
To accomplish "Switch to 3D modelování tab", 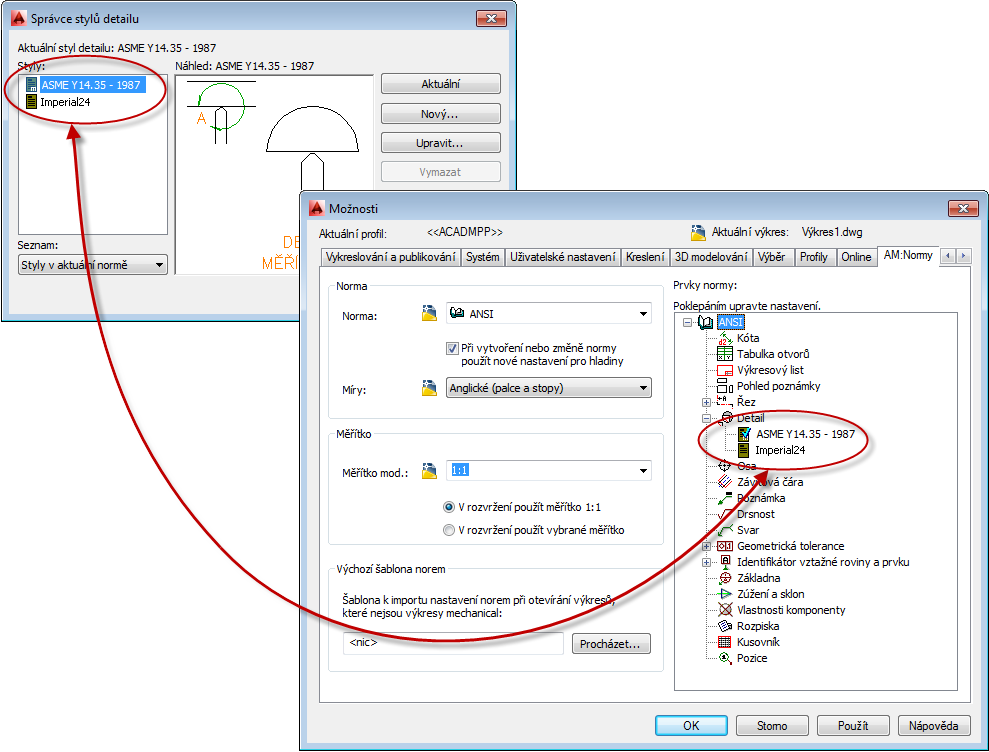I will click(x=711, y=257).
